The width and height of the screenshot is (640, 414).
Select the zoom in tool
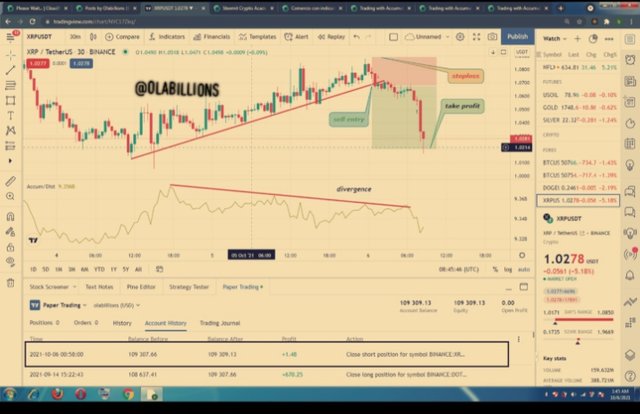[x=11, y=196]
